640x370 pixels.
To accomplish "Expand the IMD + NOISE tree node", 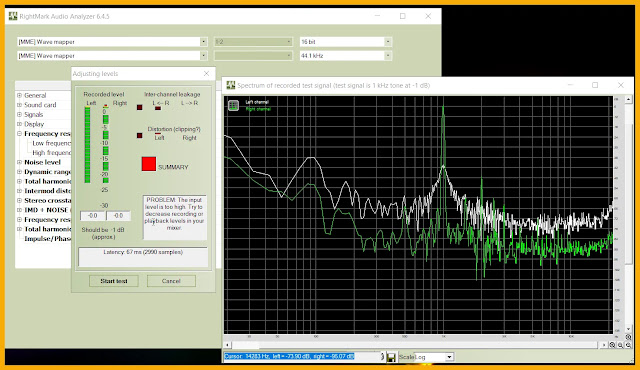I will [19, 210].
